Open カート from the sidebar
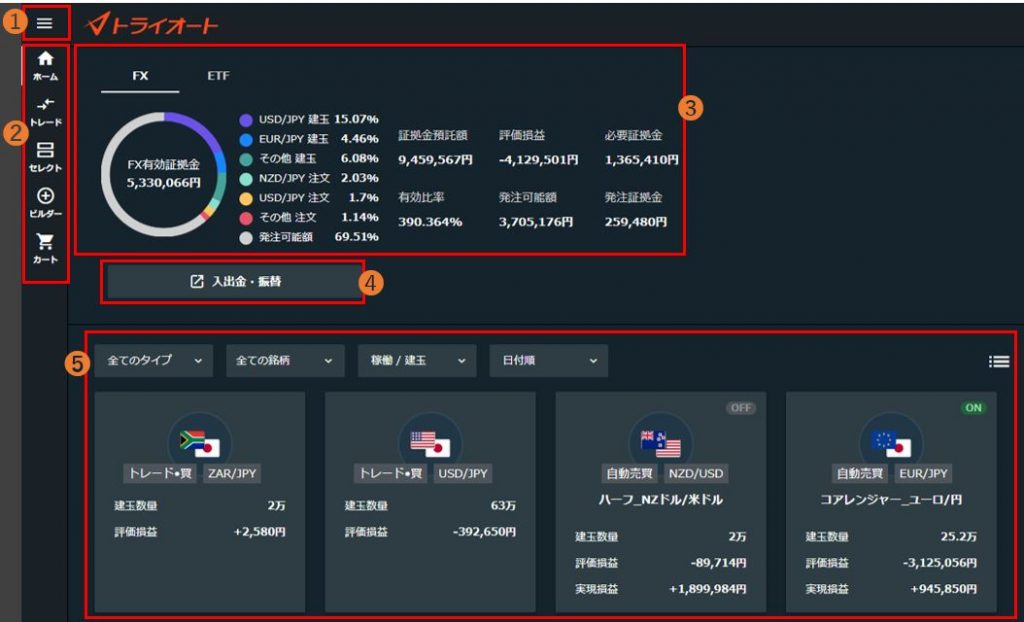The image size is (1024, 622). tap(45, 249)
